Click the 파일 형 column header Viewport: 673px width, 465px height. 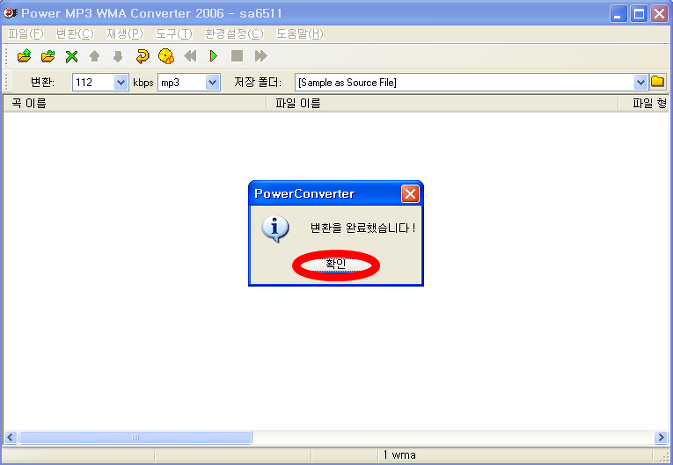(x=644, y=103)
